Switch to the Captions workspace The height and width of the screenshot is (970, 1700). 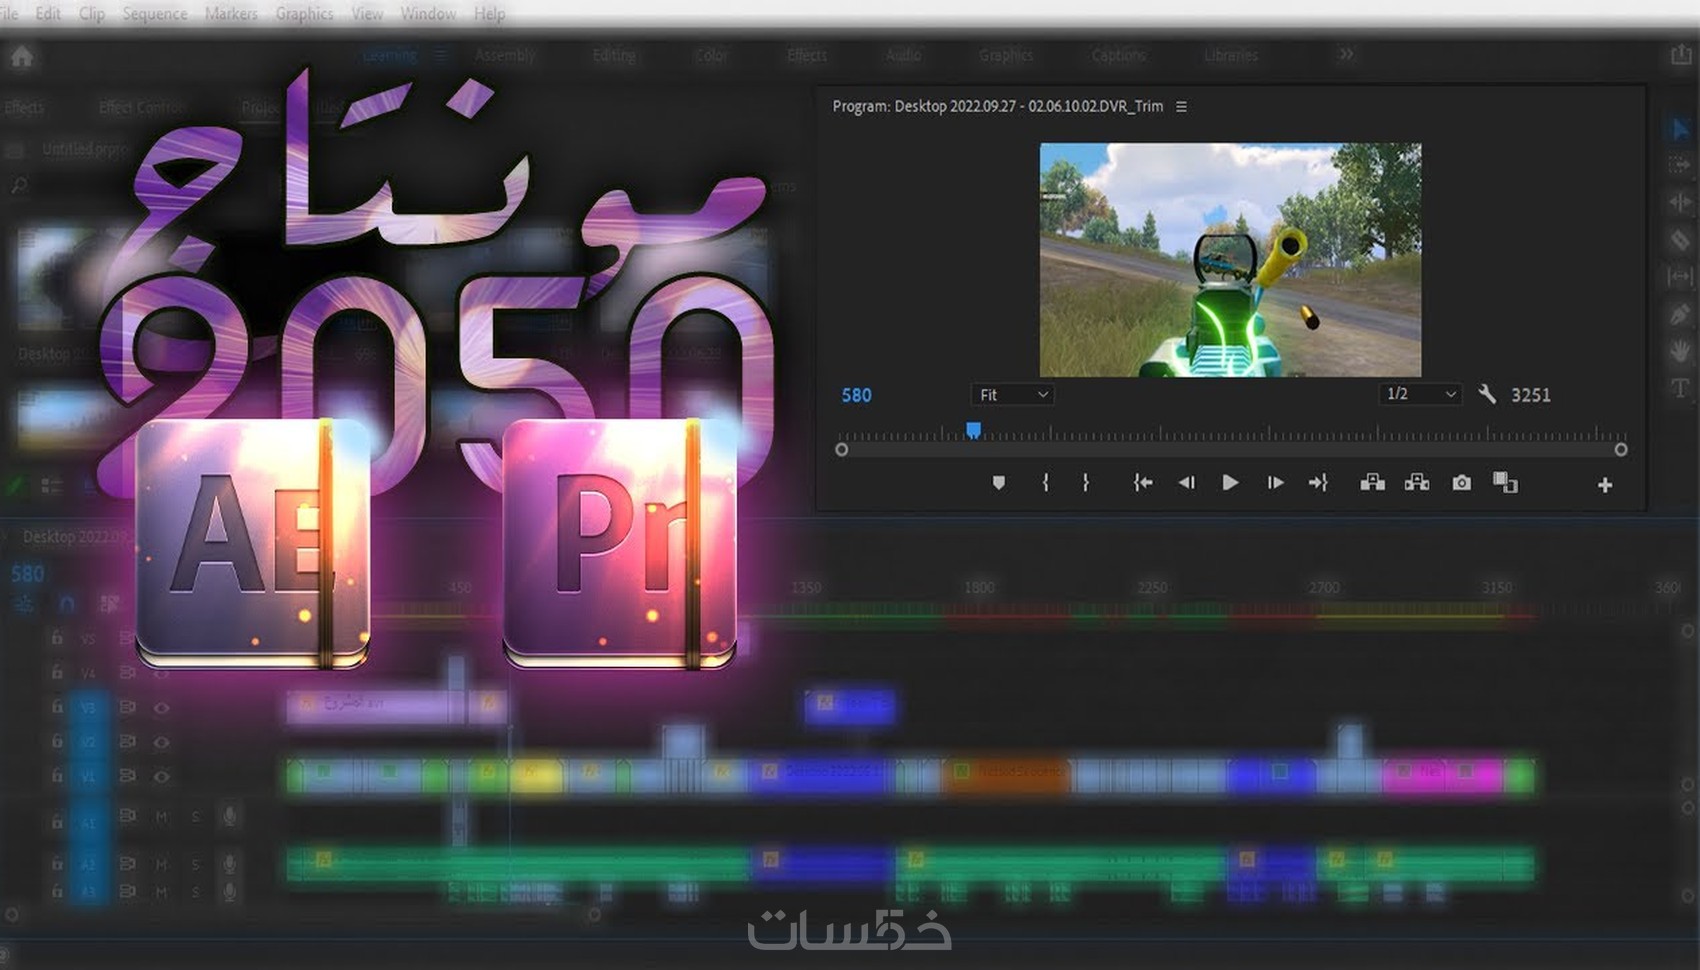1118,55
